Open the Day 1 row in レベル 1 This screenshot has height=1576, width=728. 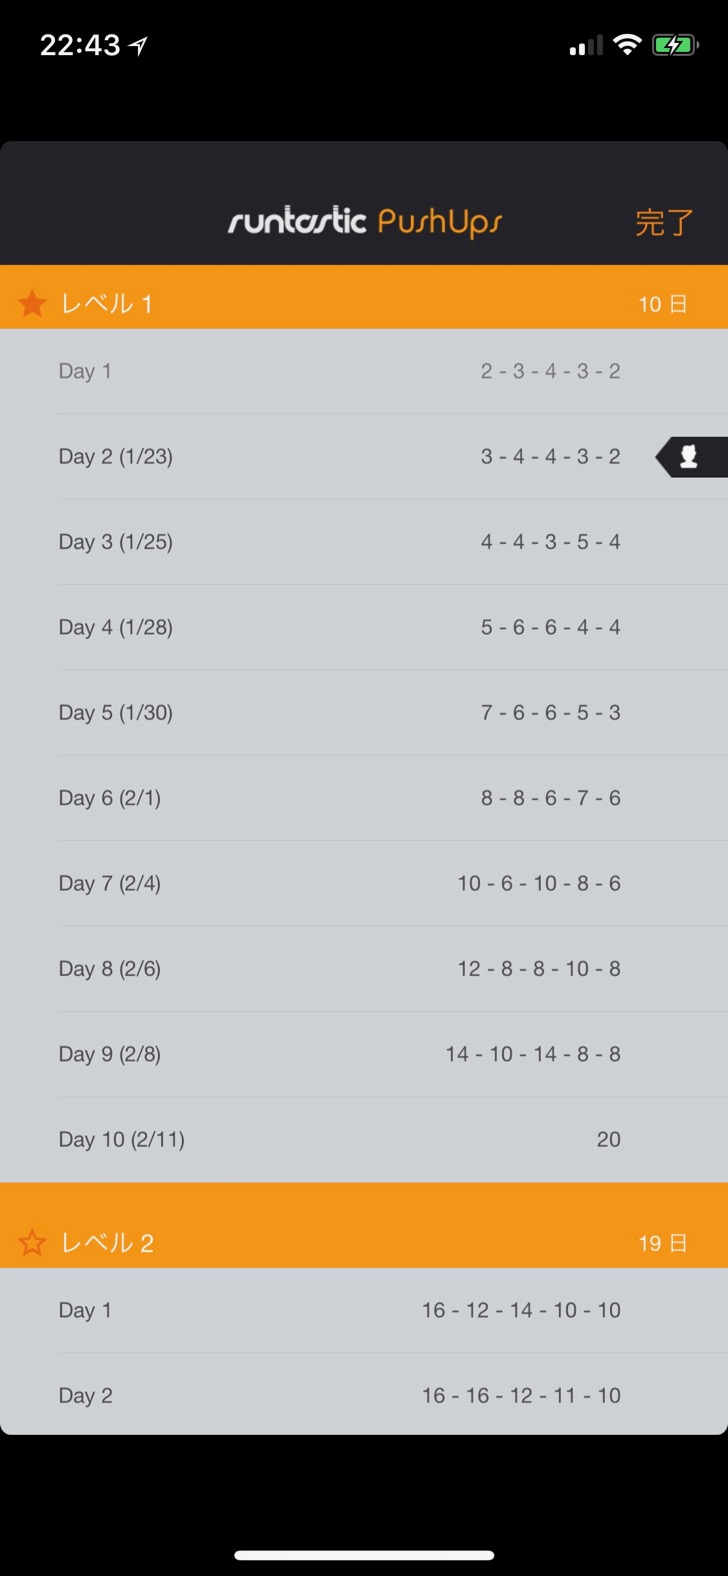(364, 371)
